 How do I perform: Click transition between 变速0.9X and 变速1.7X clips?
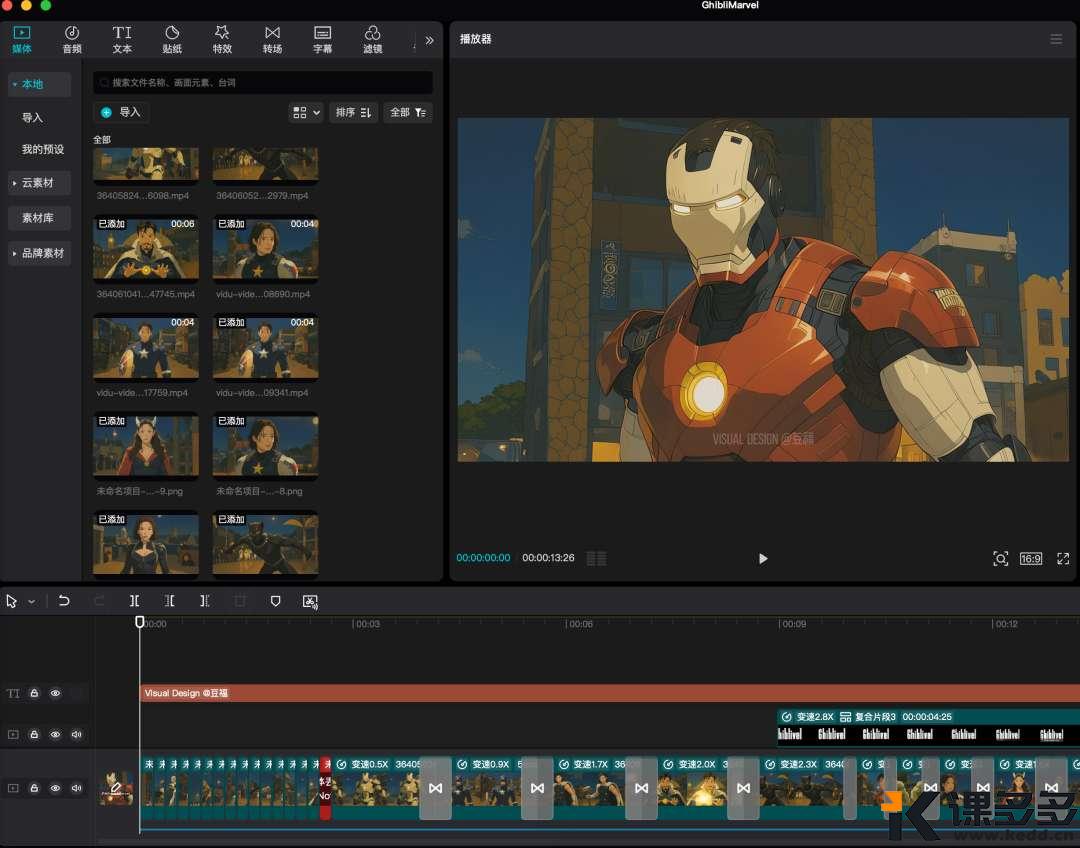[x=537, y=788]
